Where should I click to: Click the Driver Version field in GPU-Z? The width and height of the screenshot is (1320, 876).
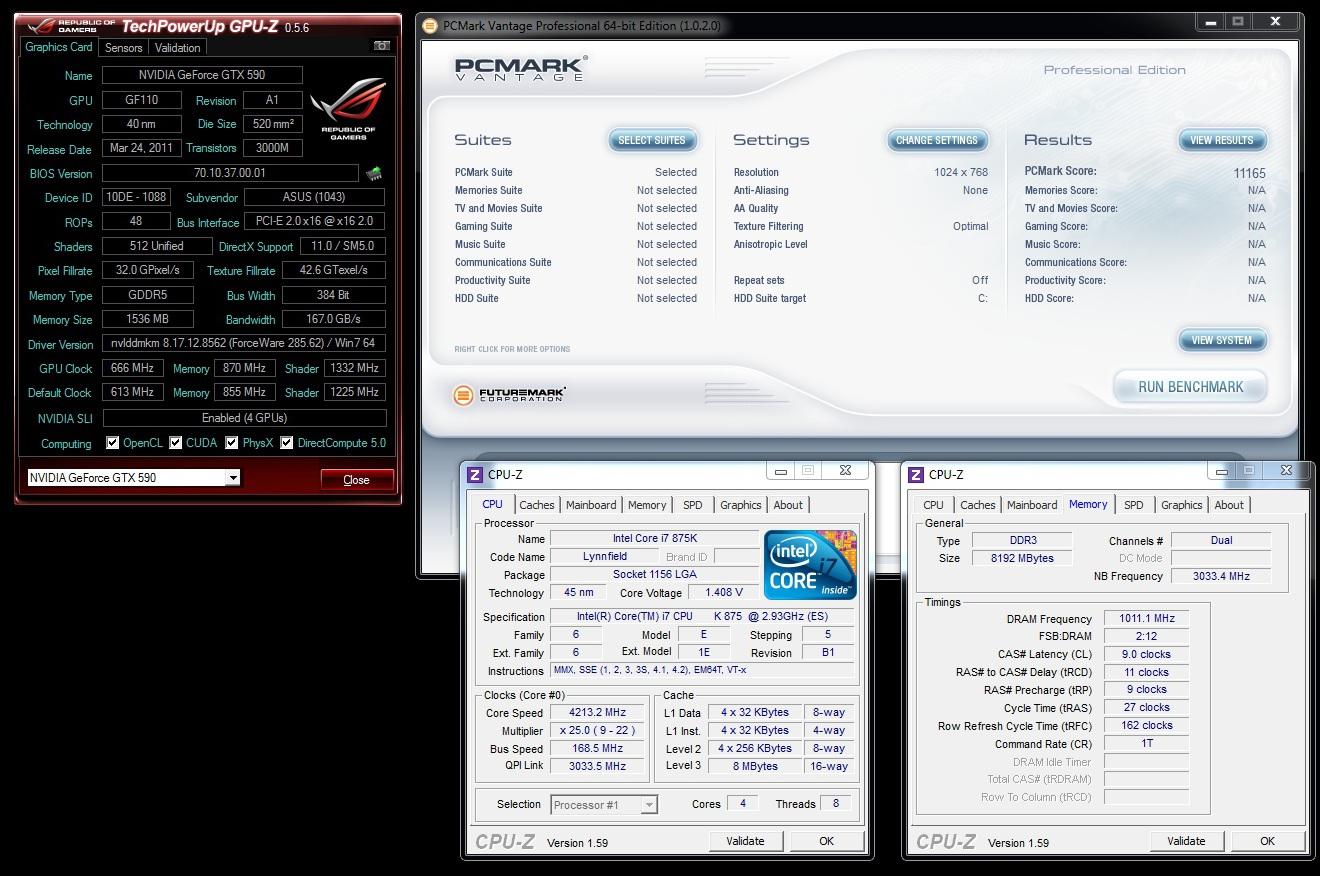[x=244, y=344]
